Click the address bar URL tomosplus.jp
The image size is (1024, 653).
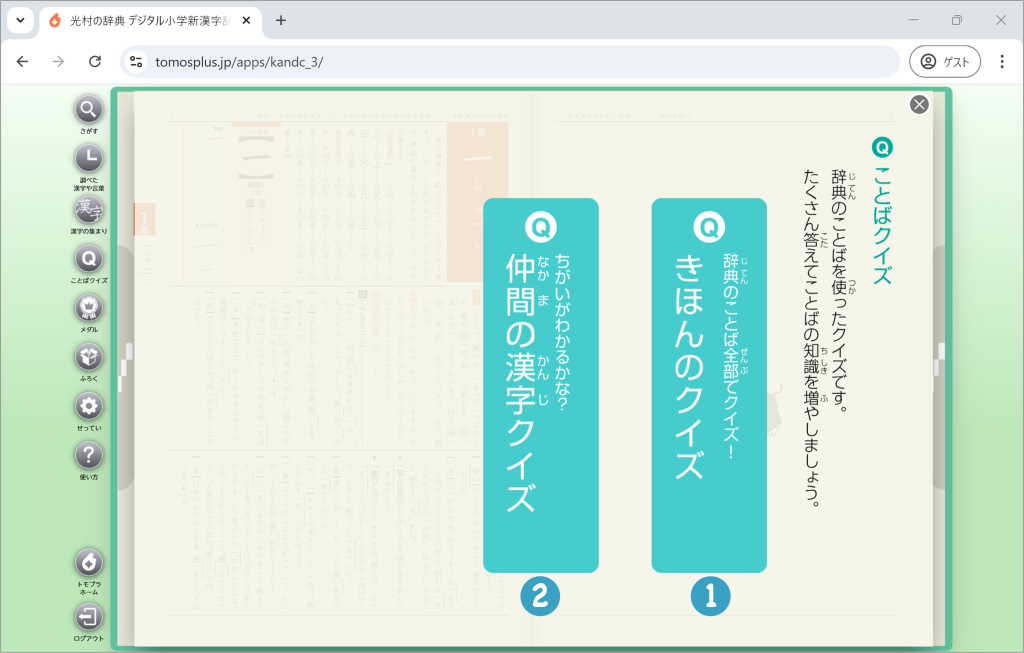[x=239, y=62]
